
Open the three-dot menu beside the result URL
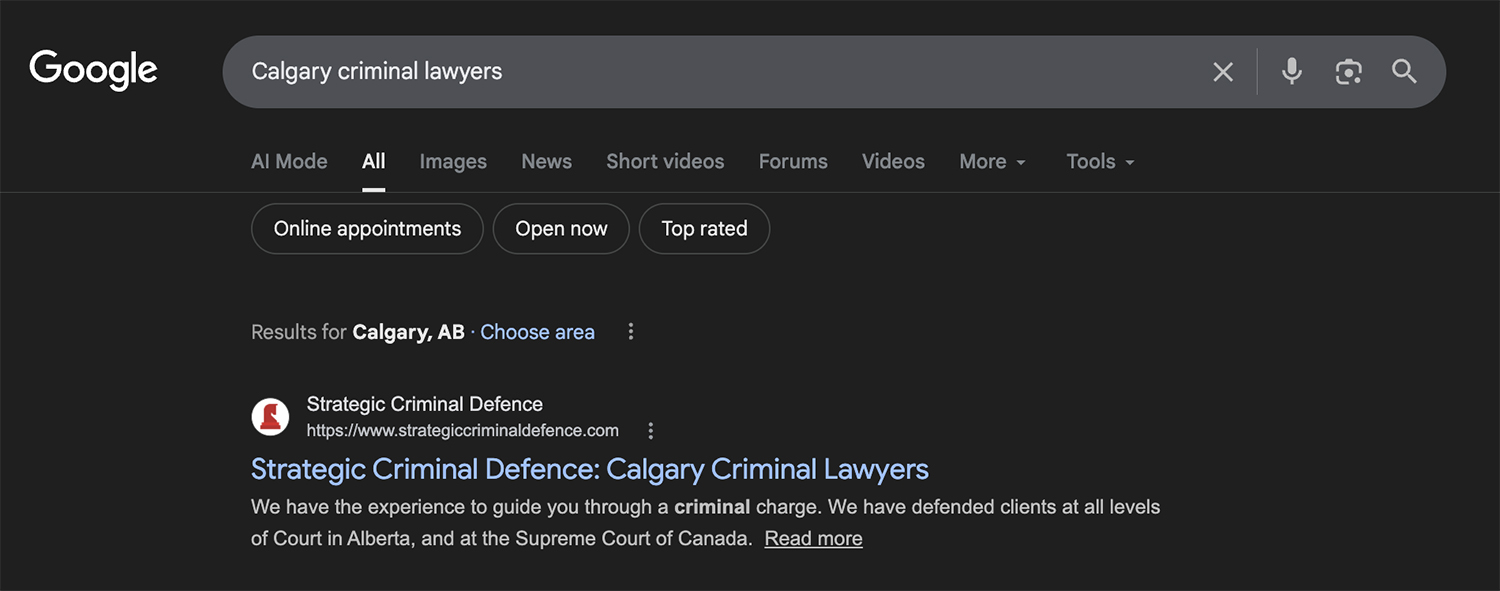(x=650, y=430)
